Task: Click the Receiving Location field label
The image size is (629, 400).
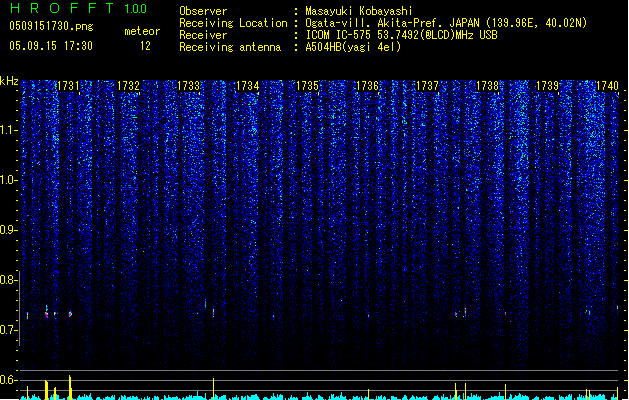Action: pyautogui.click(x=233, y=23)
